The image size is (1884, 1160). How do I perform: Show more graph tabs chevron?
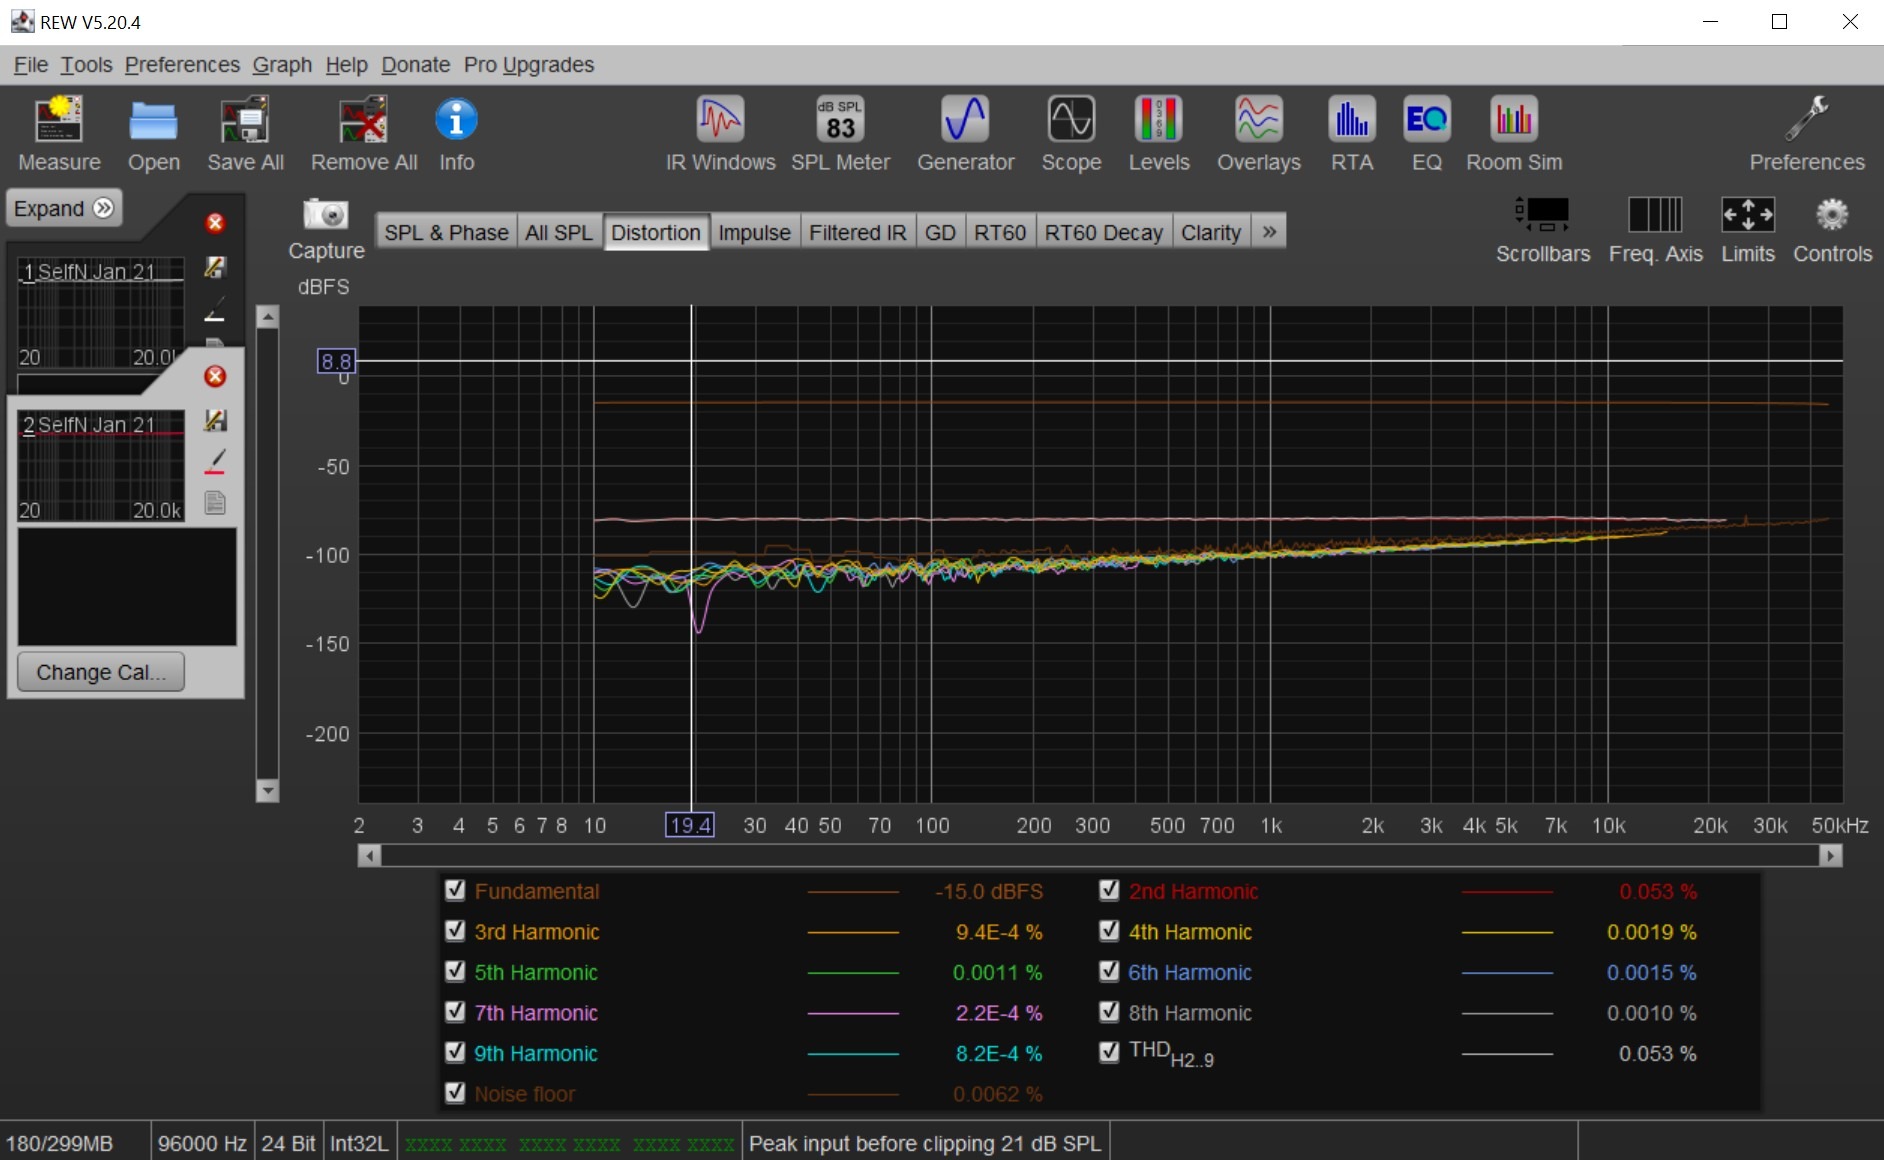(1269, 232)
